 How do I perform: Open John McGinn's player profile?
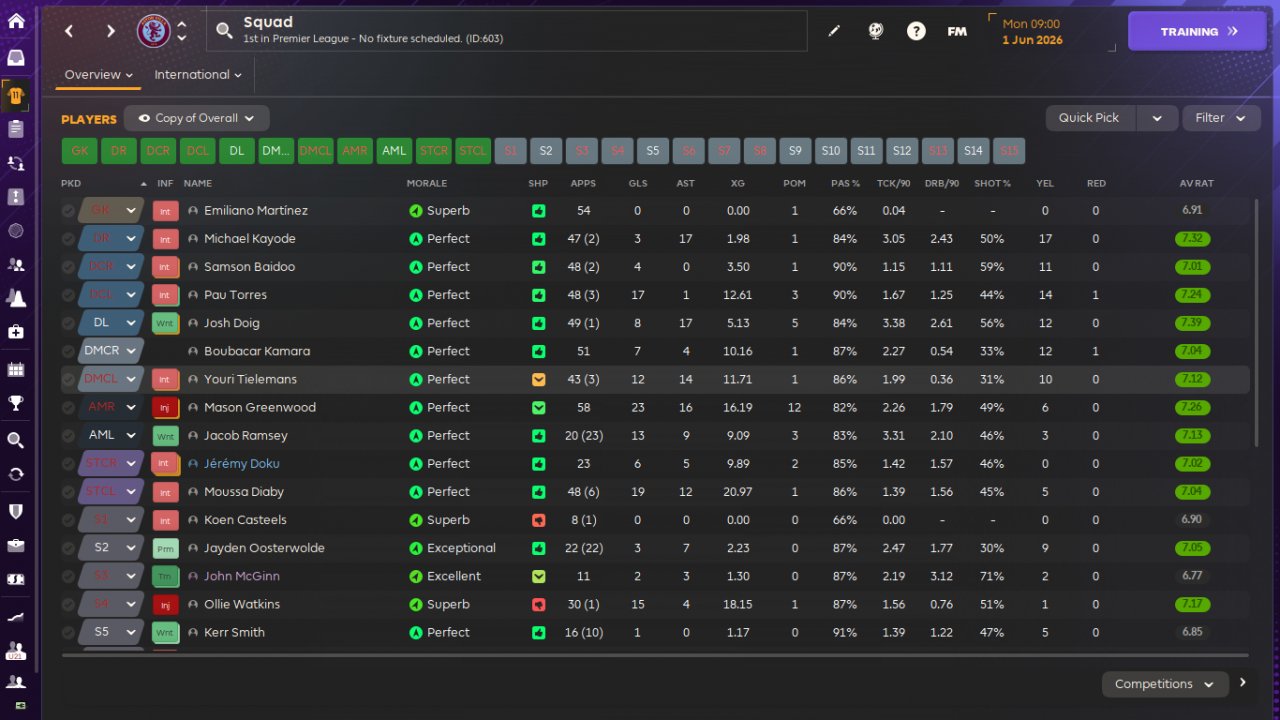pos(241,576)
